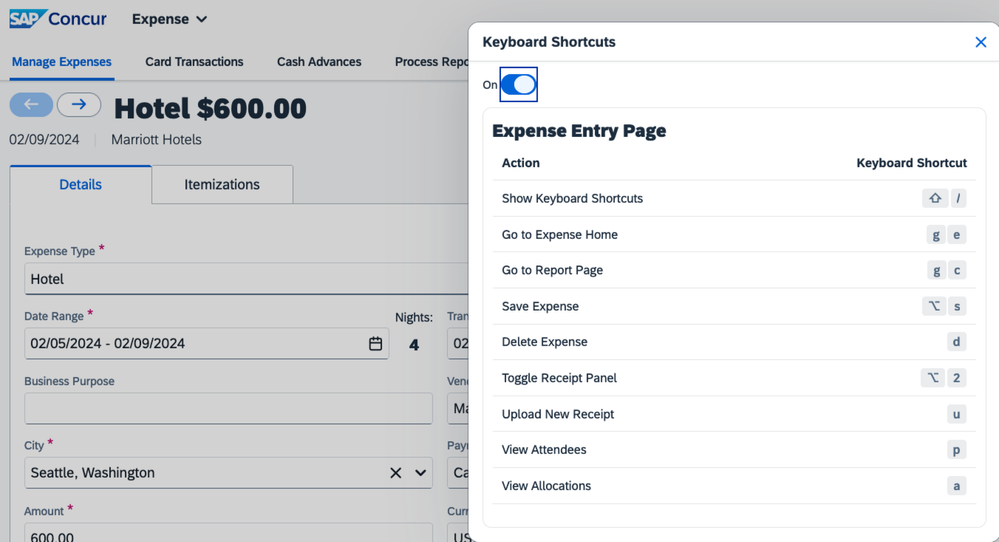Screen dimensions: 999x542
Task: Expand the City dropdown chevron
Action: click(420, 473)
